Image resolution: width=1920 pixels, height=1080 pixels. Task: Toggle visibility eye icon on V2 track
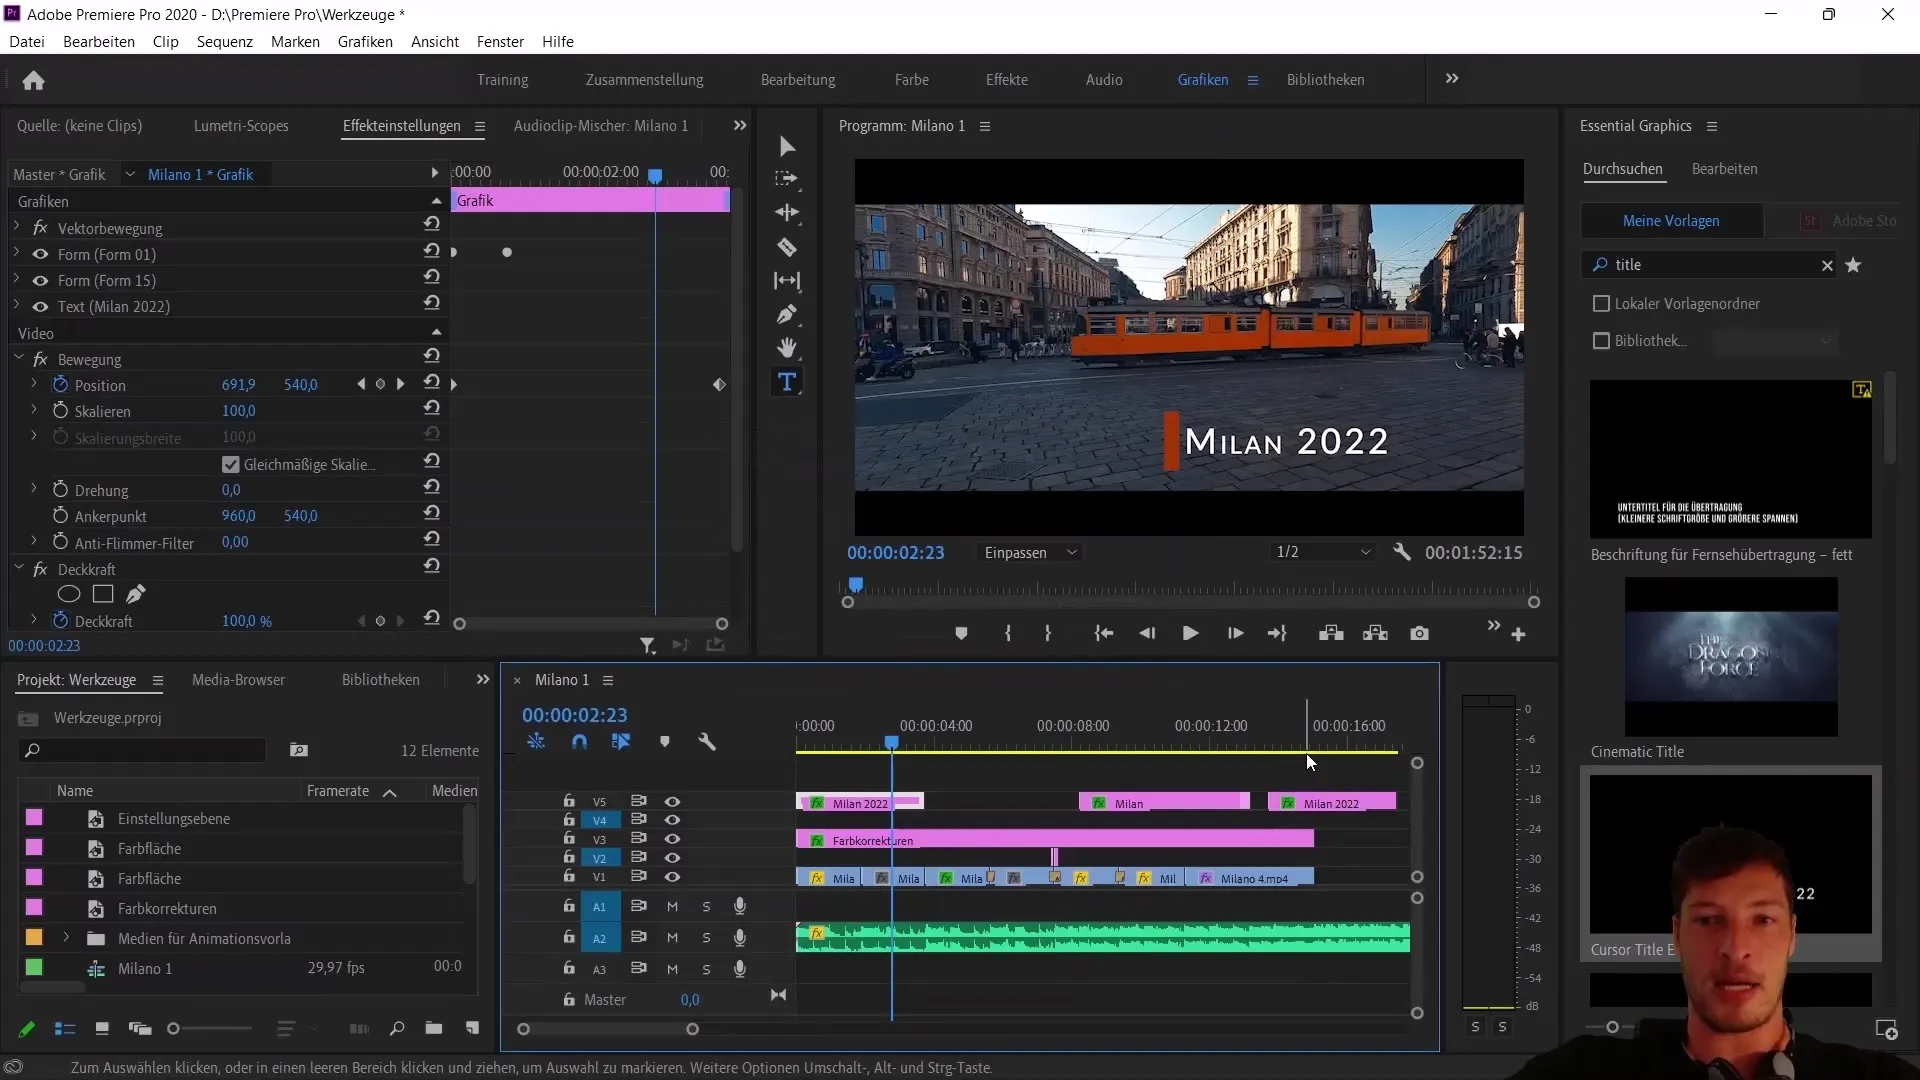[673, 857]
